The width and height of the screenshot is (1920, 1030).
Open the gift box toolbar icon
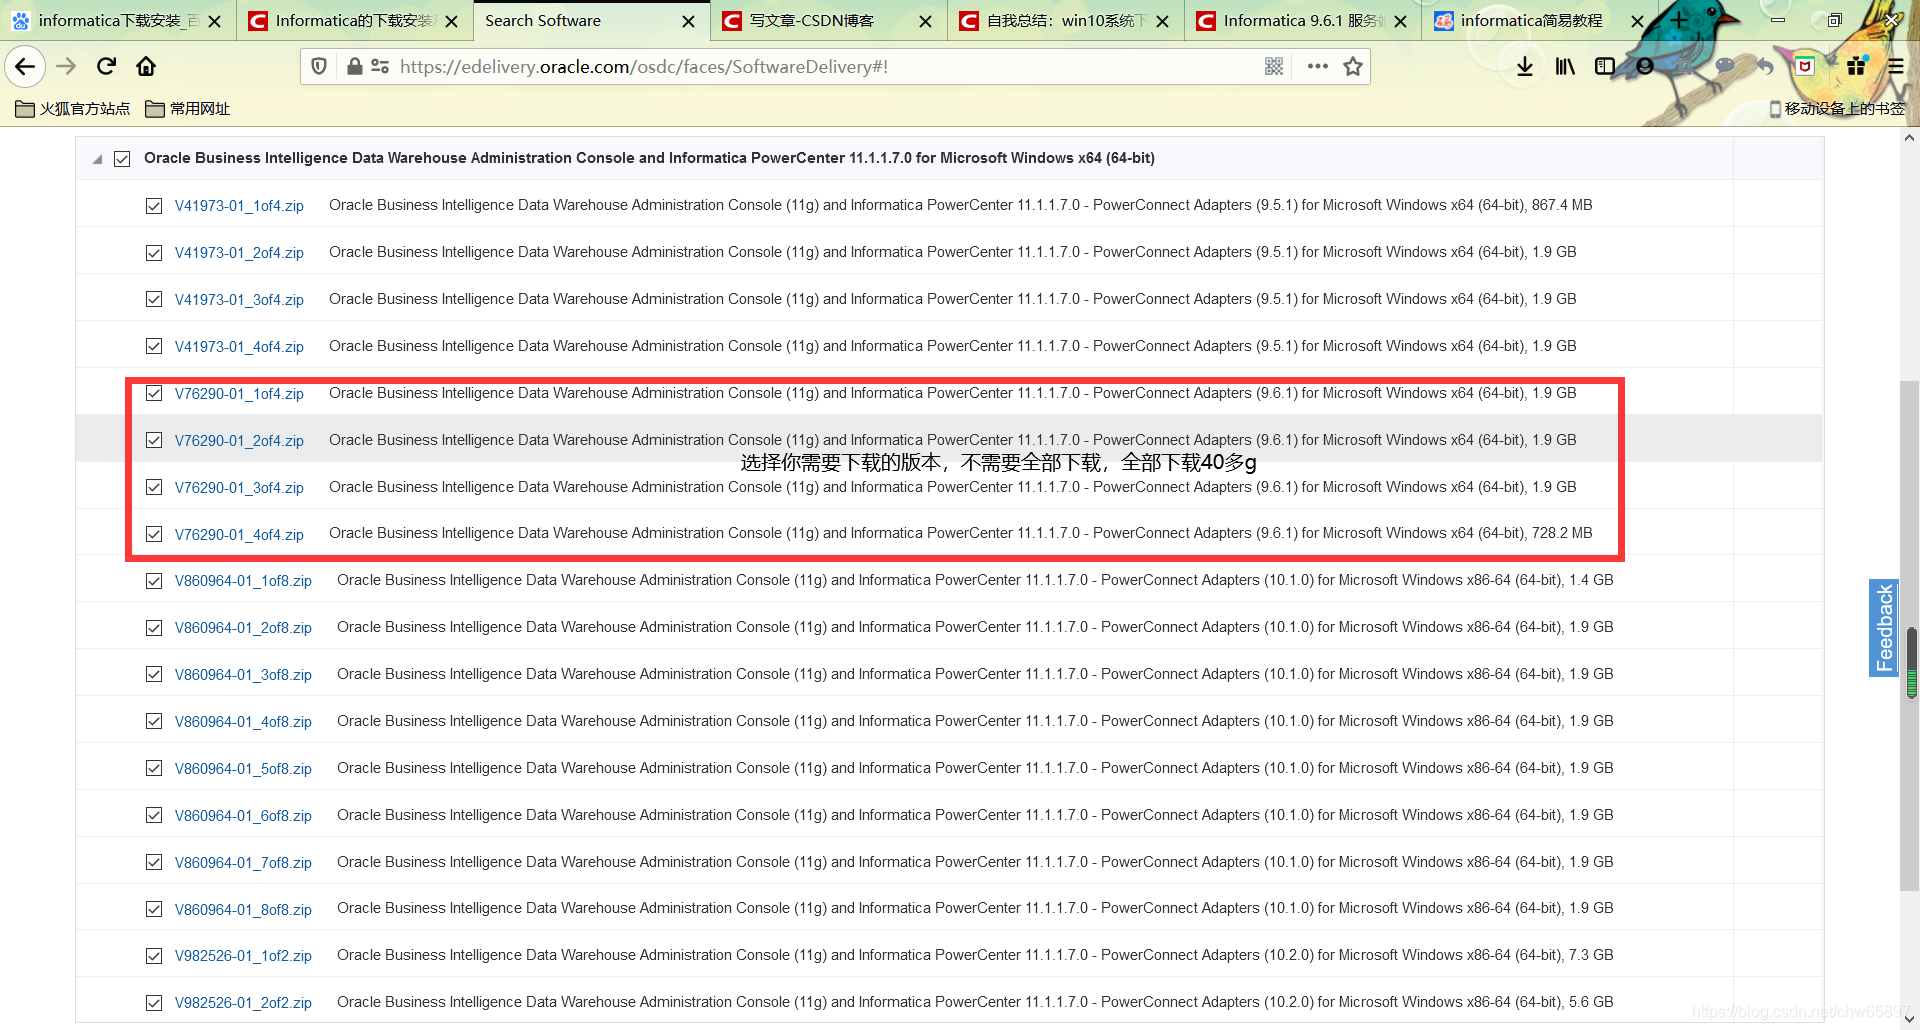tap(1856, 66)
